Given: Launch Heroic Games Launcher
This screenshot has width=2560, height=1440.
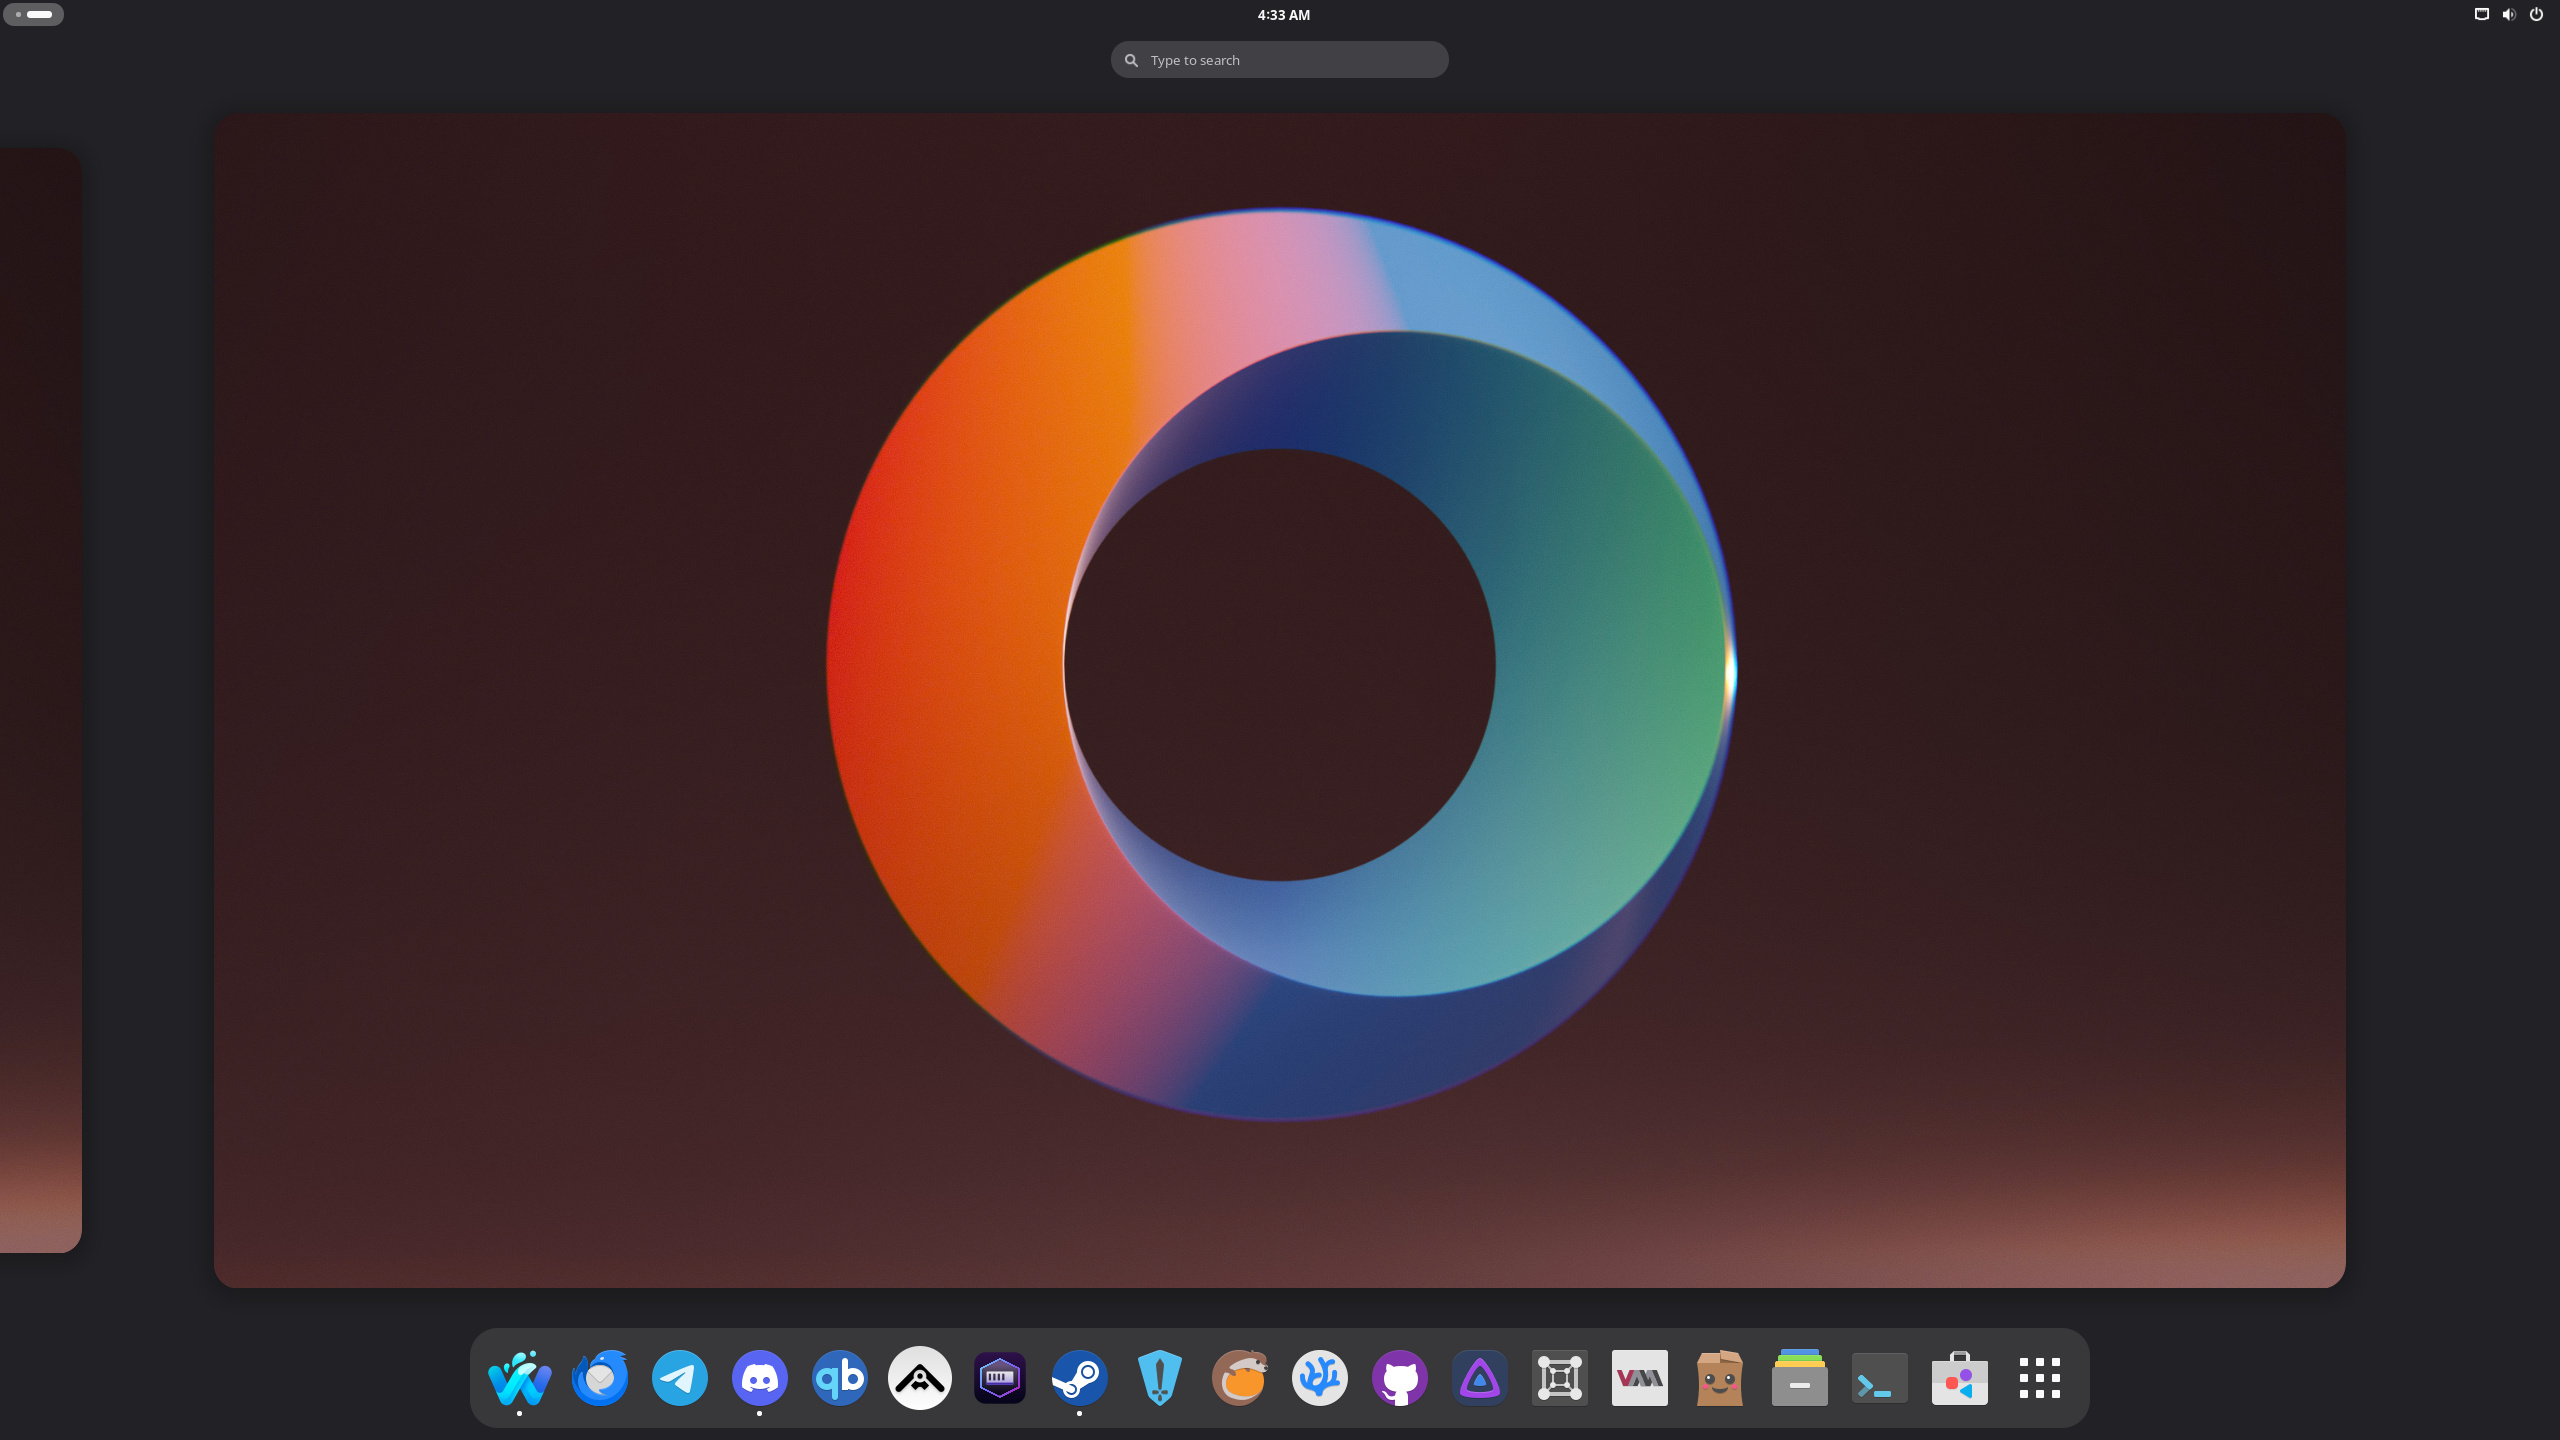Looking at the screenshot, I should pyautogui.click(x=1159, y=1378).
